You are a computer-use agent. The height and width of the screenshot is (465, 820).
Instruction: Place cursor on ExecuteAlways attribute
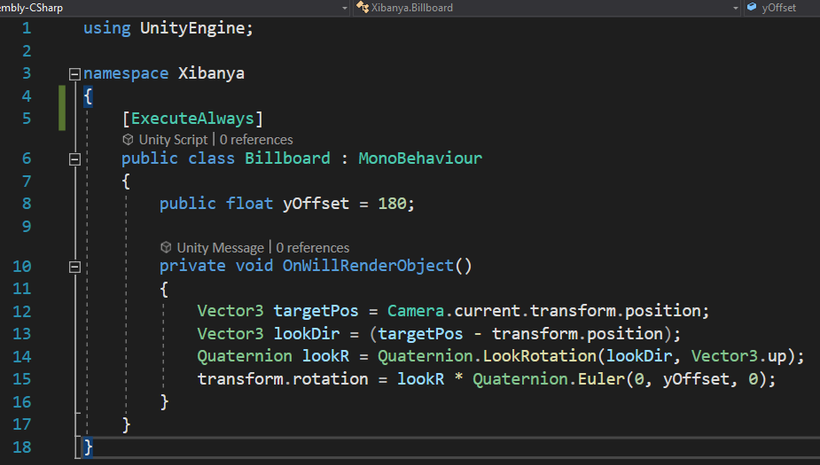click(192, 119)
